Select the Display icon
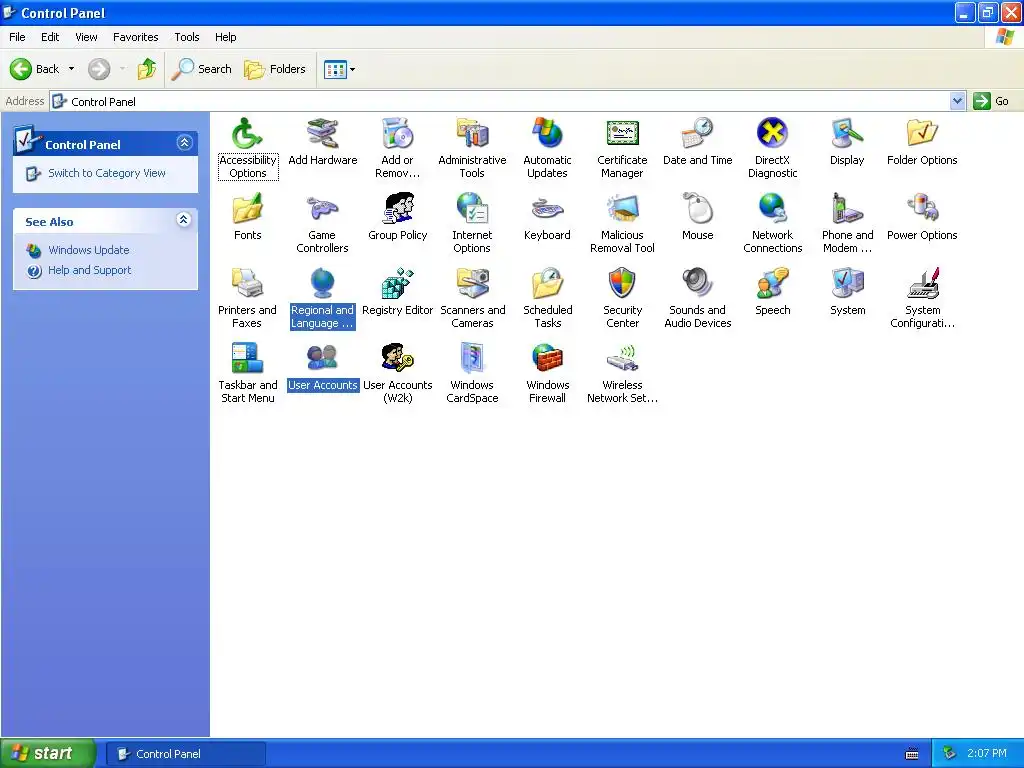The height and width of the screenshot is (768, 1024). 847,134
